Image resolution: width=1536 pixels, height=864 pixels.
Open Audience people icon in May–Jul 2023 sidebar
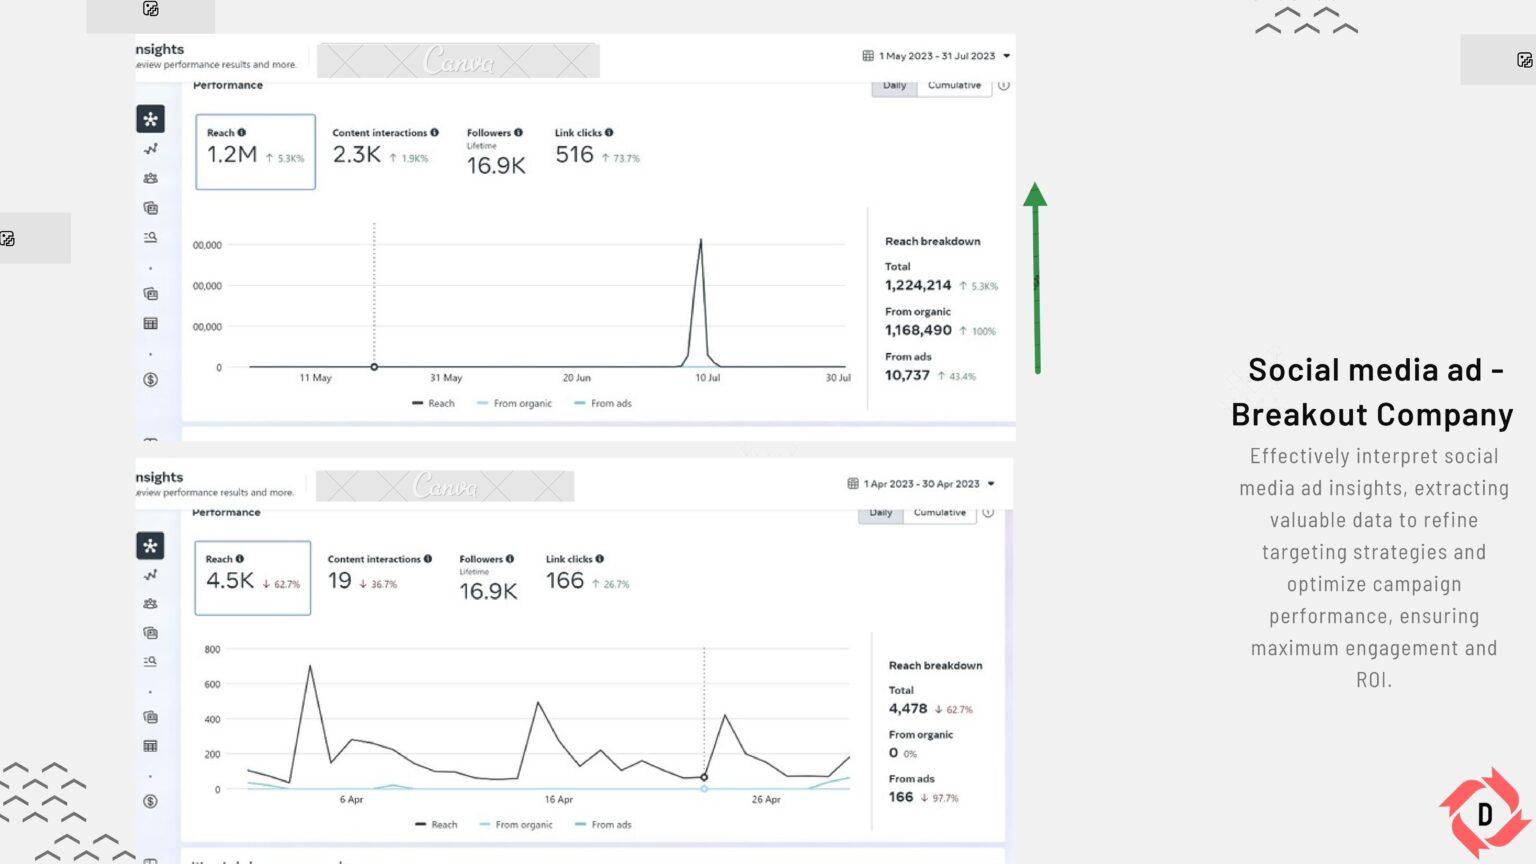point(150,178)
